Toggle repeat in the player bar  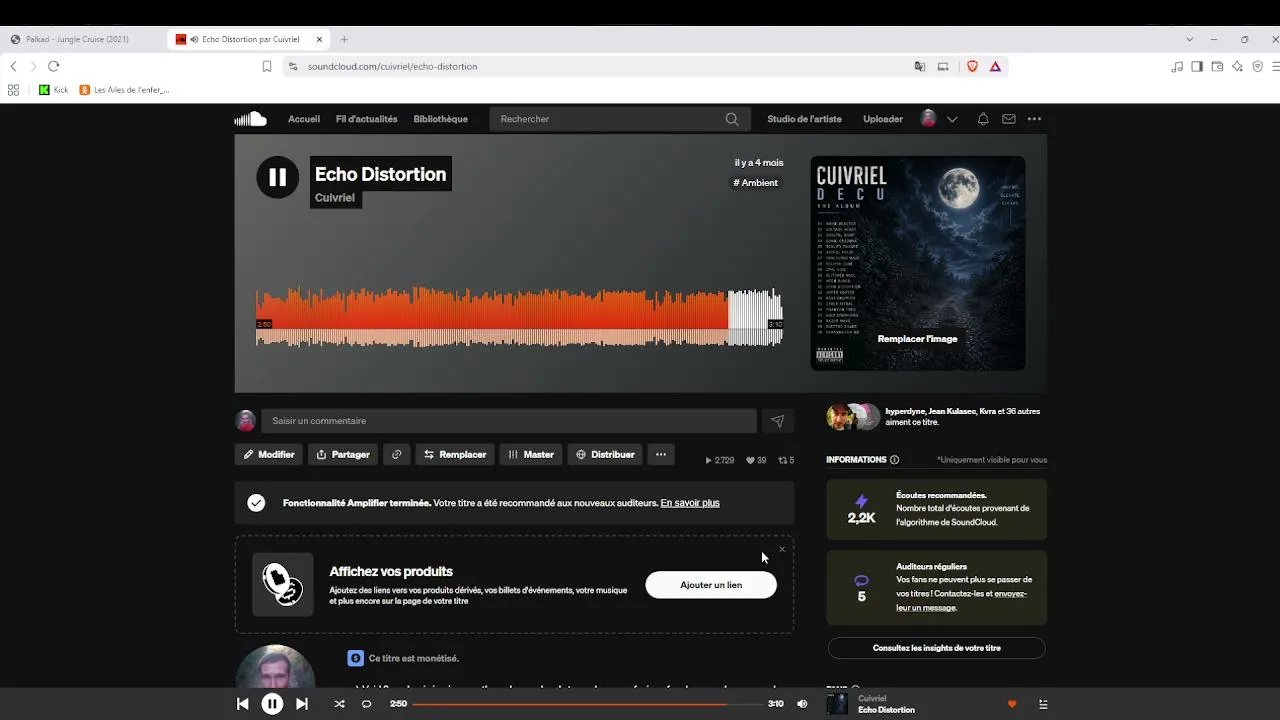366,704
